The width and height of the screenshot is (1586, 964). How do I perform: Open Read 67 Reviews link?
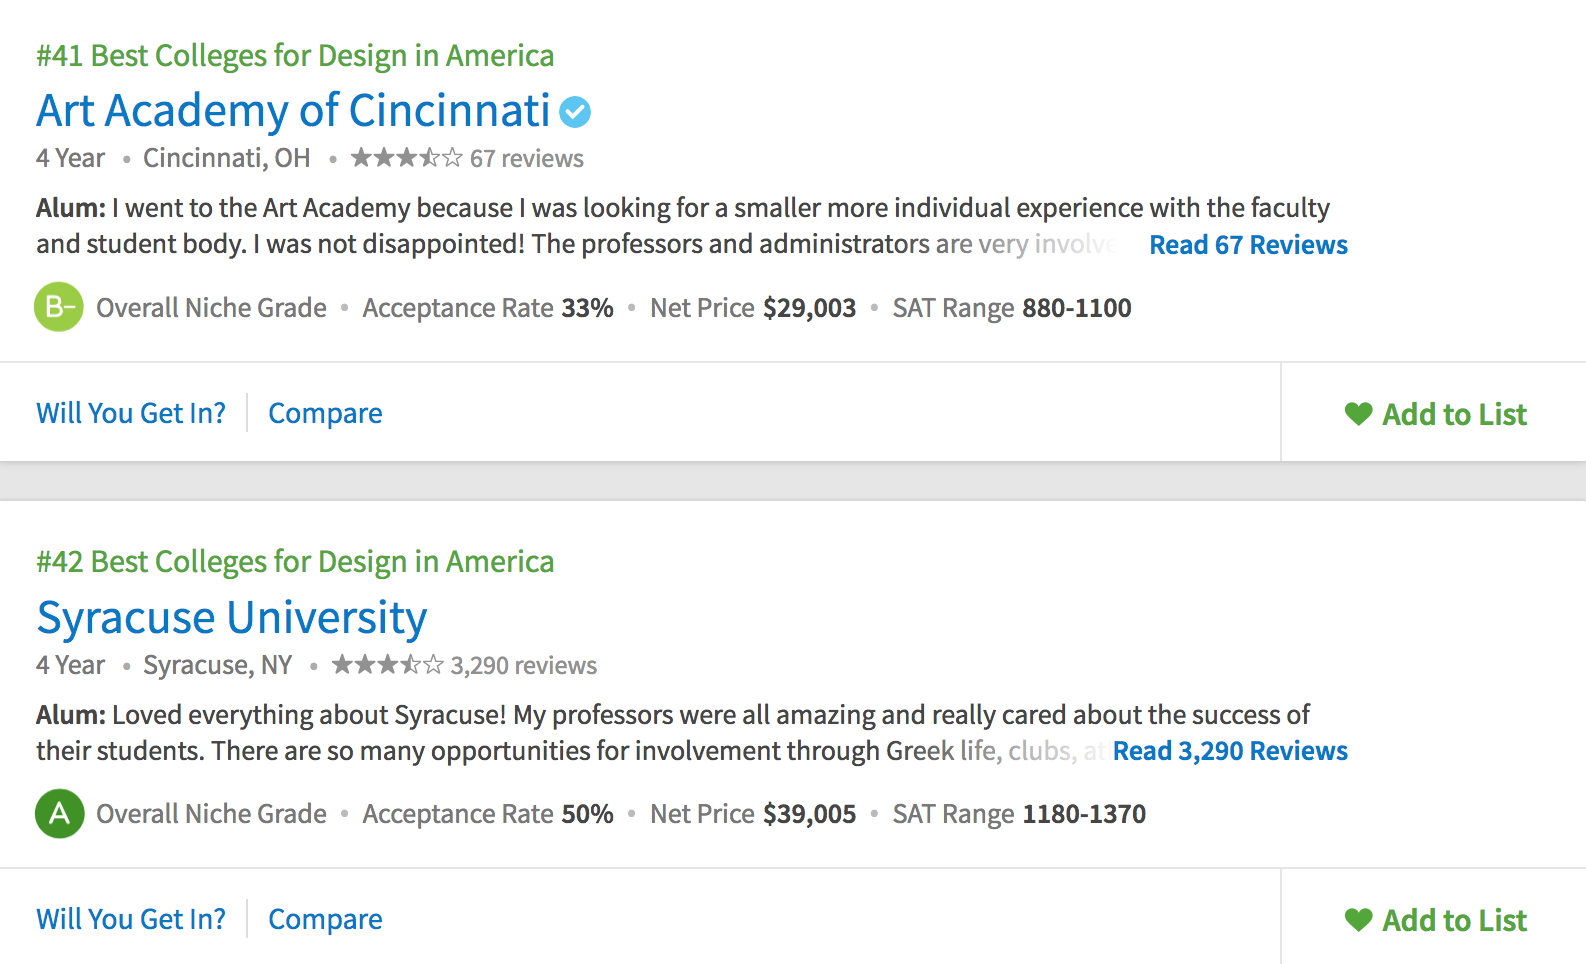click(x=1248, y=245)
